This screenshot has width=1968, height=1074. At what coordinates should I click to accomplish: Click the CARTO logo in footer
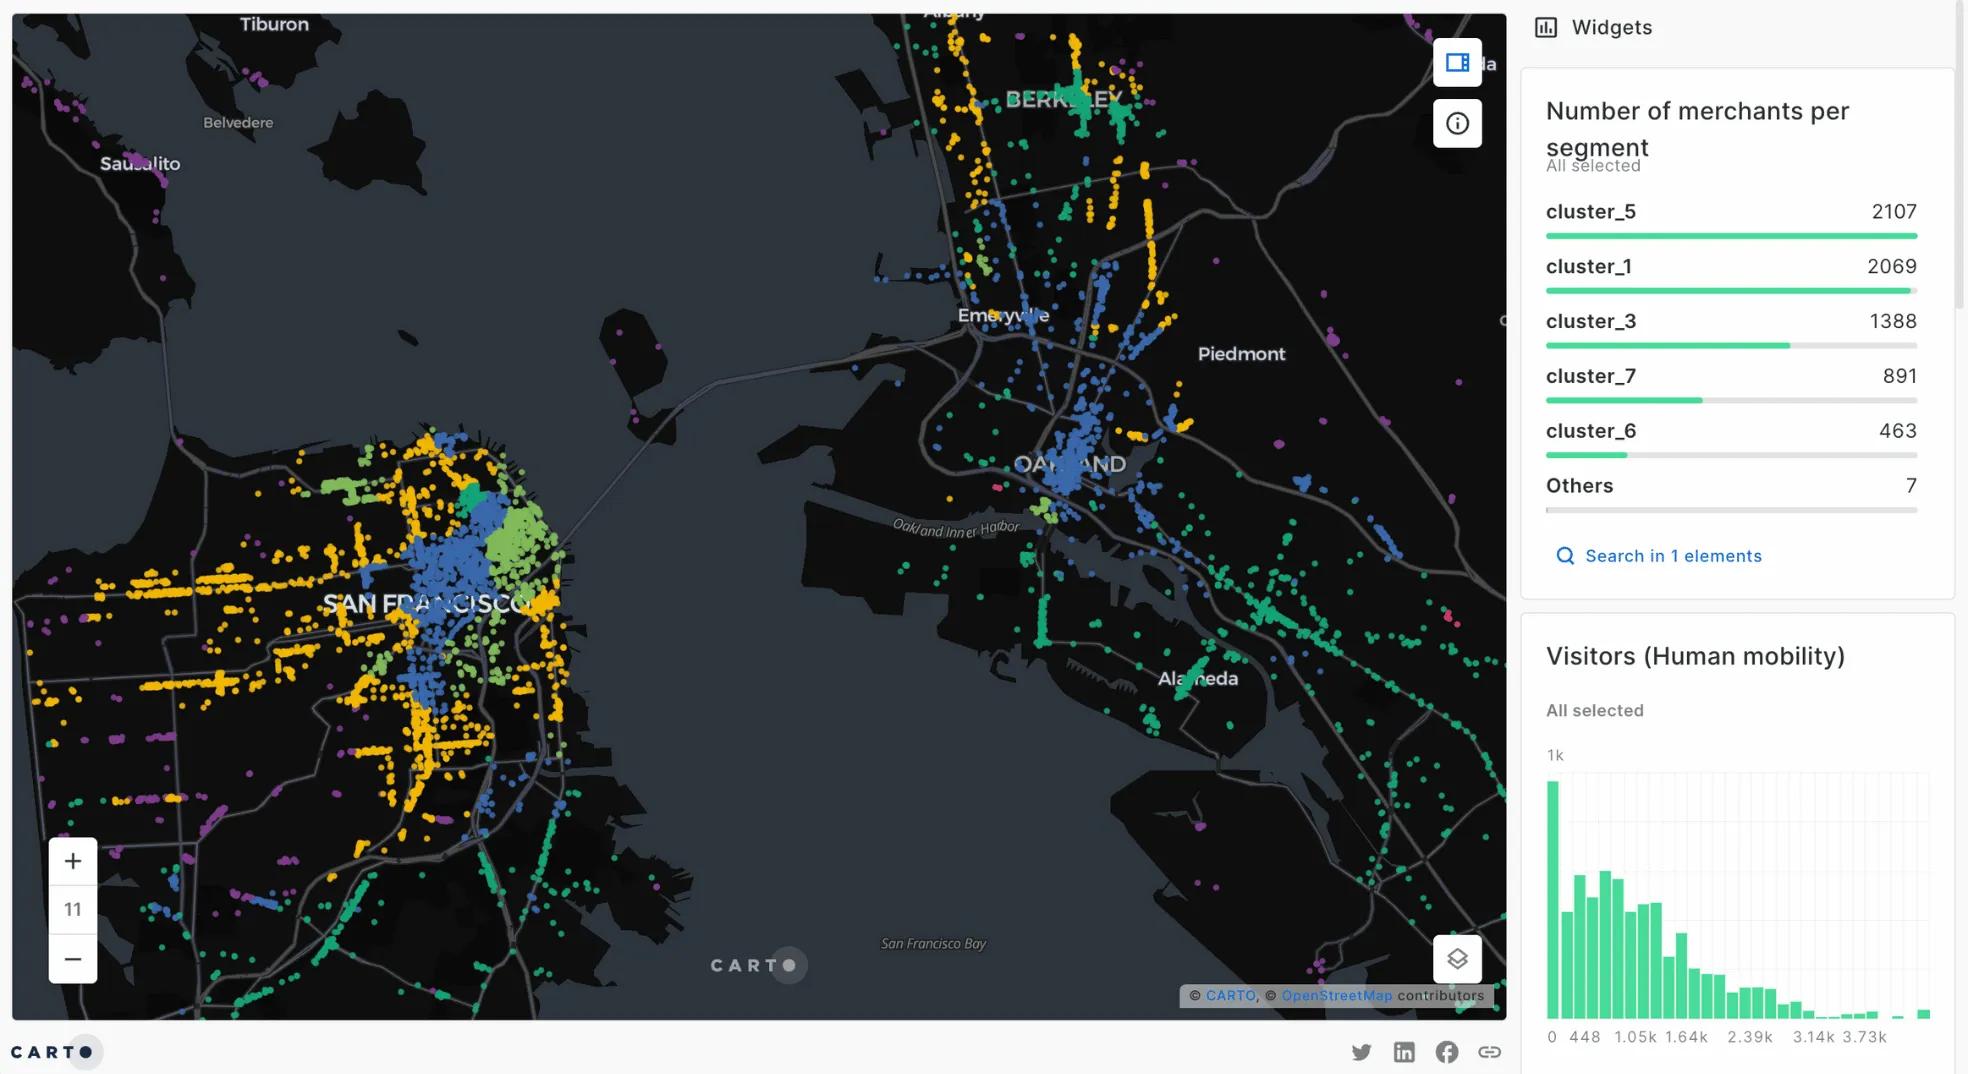tap(52, 1052)
